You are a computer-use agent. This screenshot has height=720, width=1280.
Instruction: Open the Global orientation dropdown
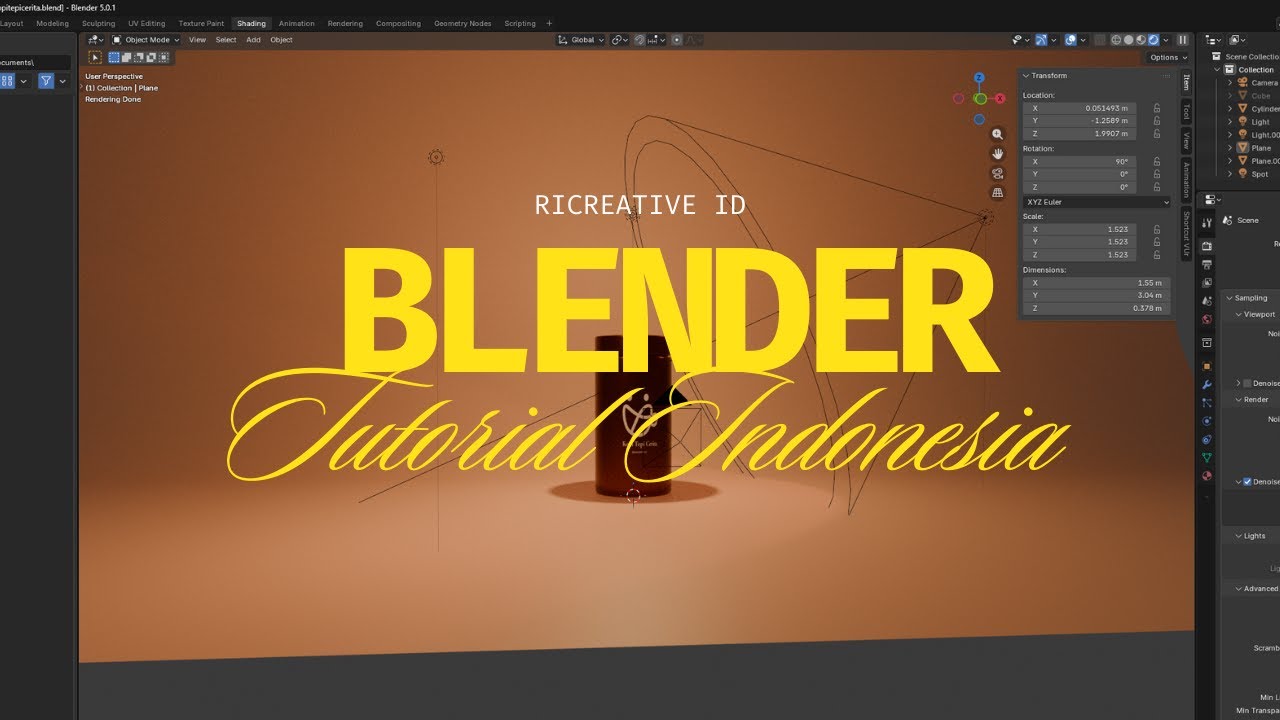(x=581, y=40)
